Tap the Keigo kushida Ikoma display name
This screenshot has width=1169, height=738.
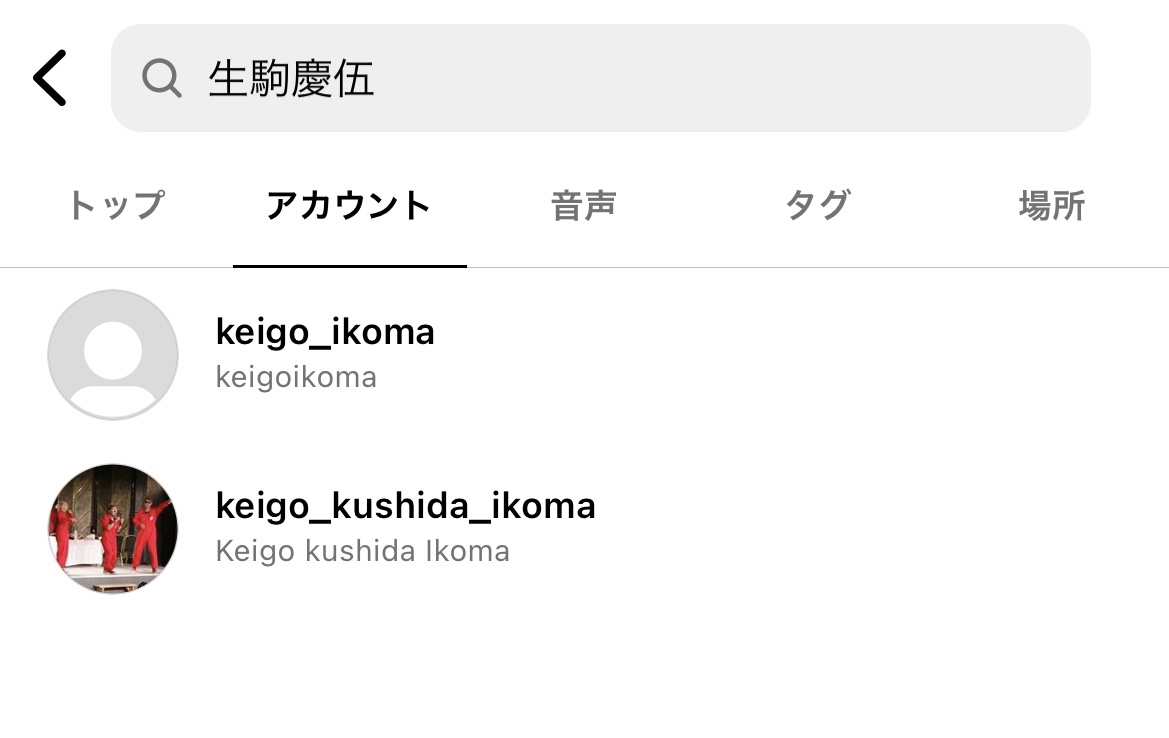pos(362,552)
